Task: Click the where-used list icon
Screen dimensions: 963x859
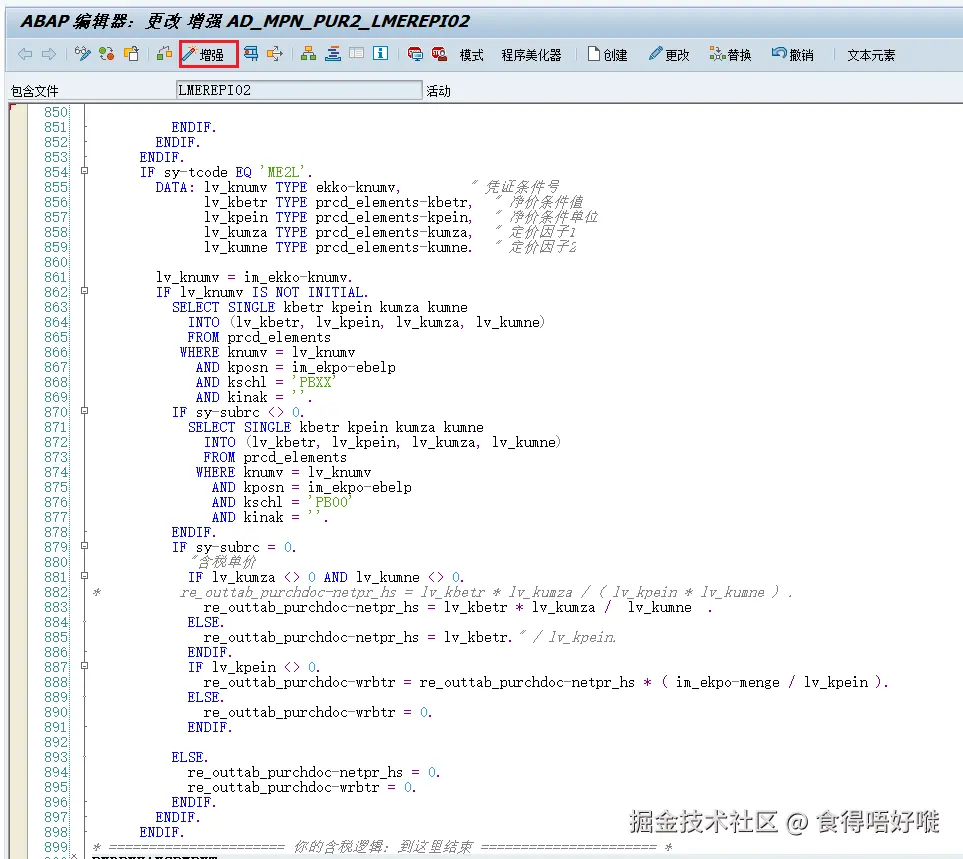Action: coord(164,54)
